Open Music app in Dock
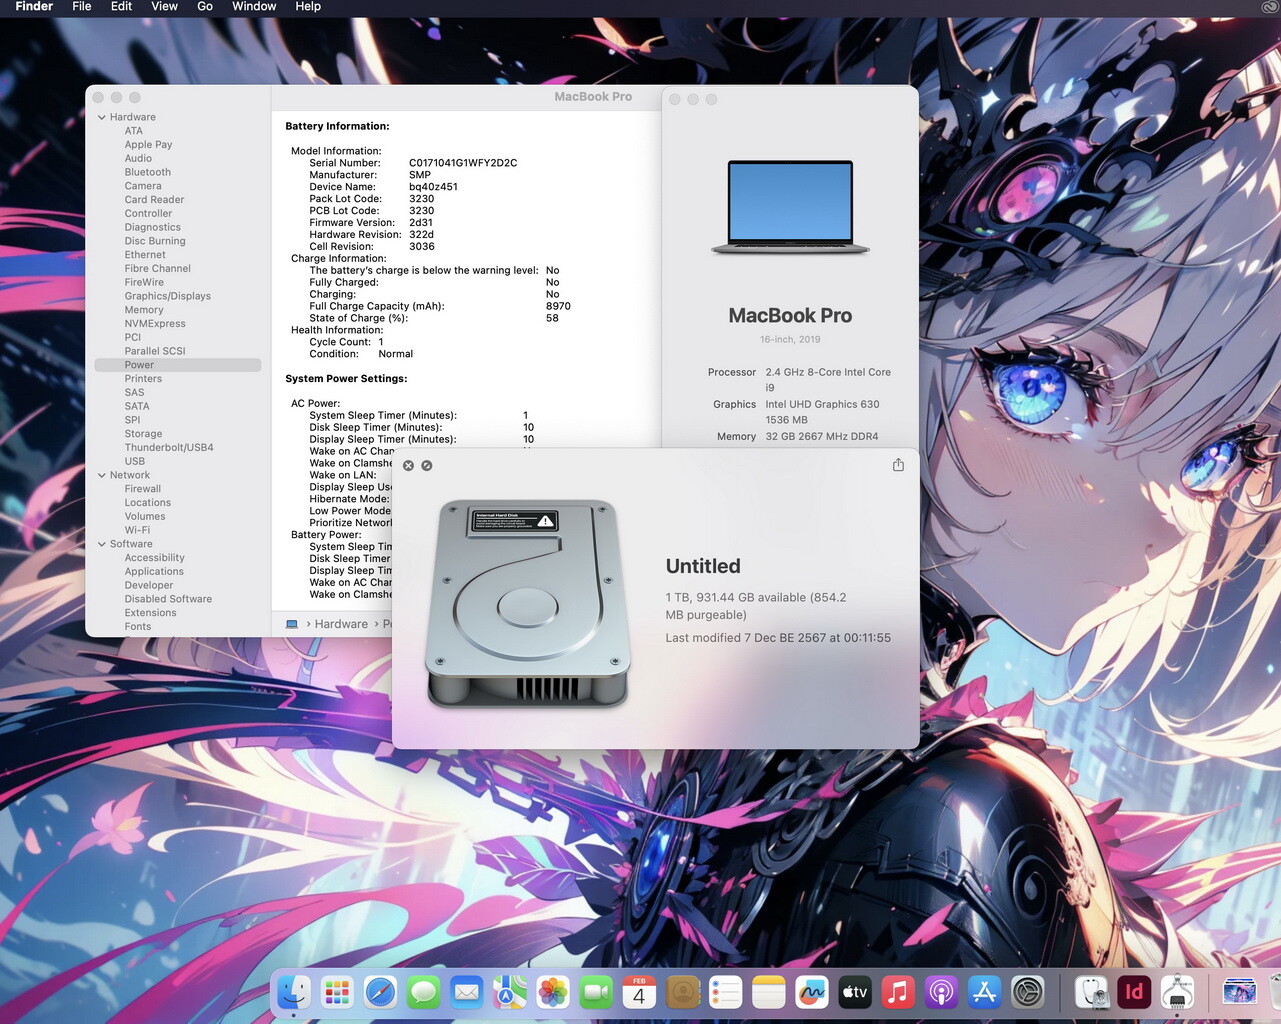Image resolution: width=1281 pixels, height=1024 pixels. 898,992
